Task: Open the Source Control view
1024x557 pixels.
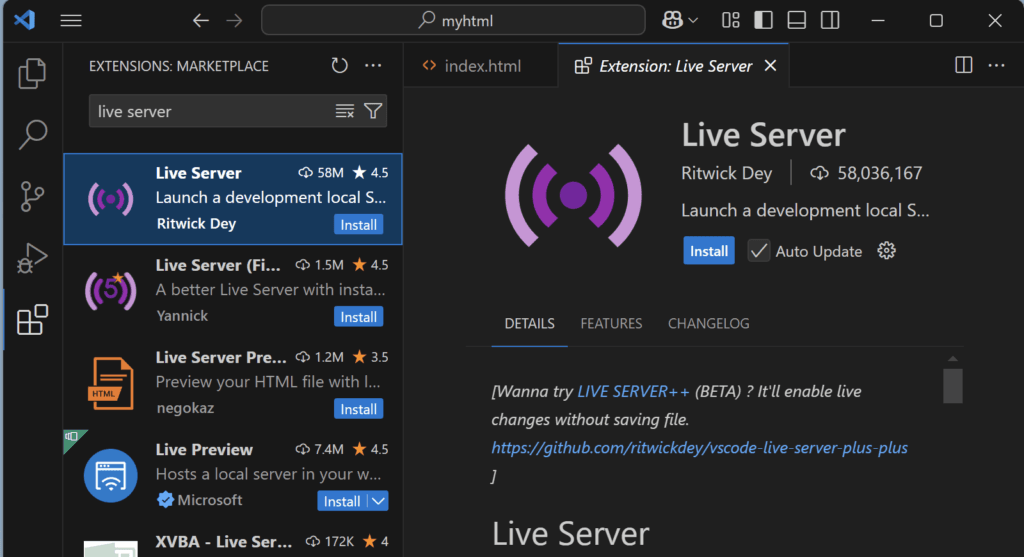Action: coord(31,196)
